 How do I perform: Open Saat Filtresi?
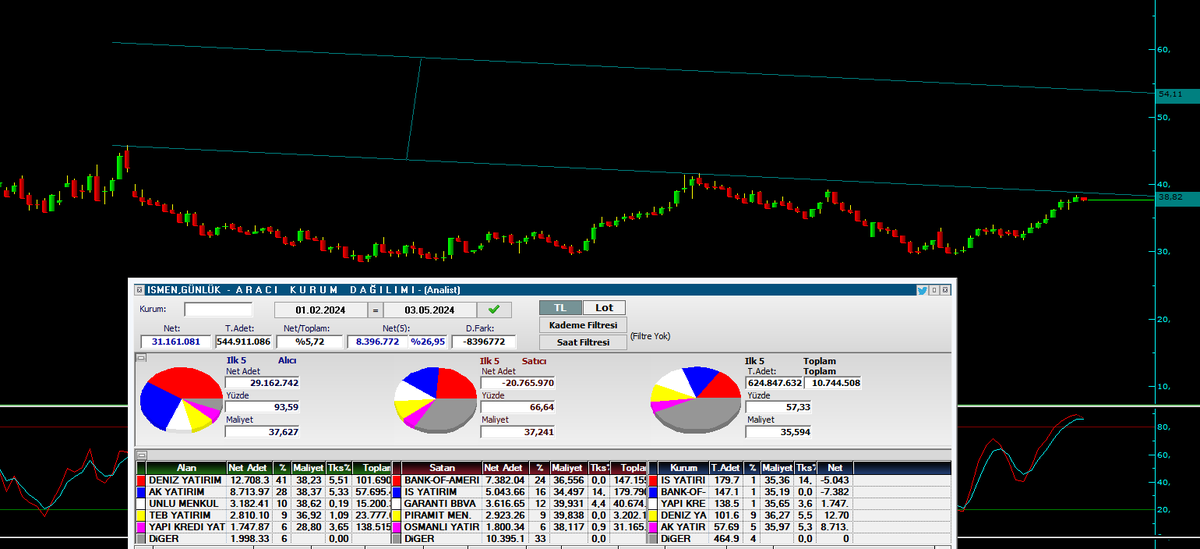[x=583, y=342]
